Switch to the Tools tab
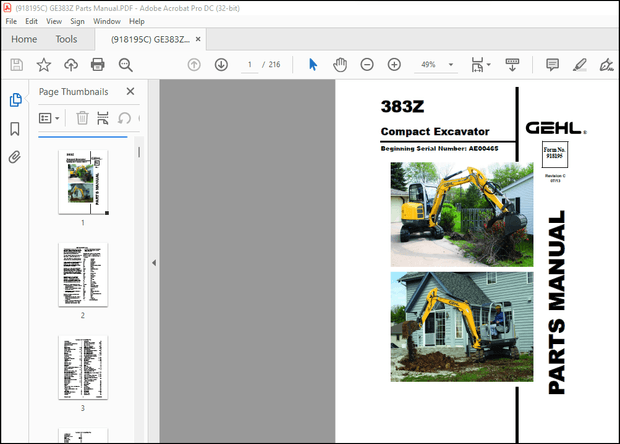The height and width of the screenshot is (444, 620). pyautogui.click(x=66, y=39)
